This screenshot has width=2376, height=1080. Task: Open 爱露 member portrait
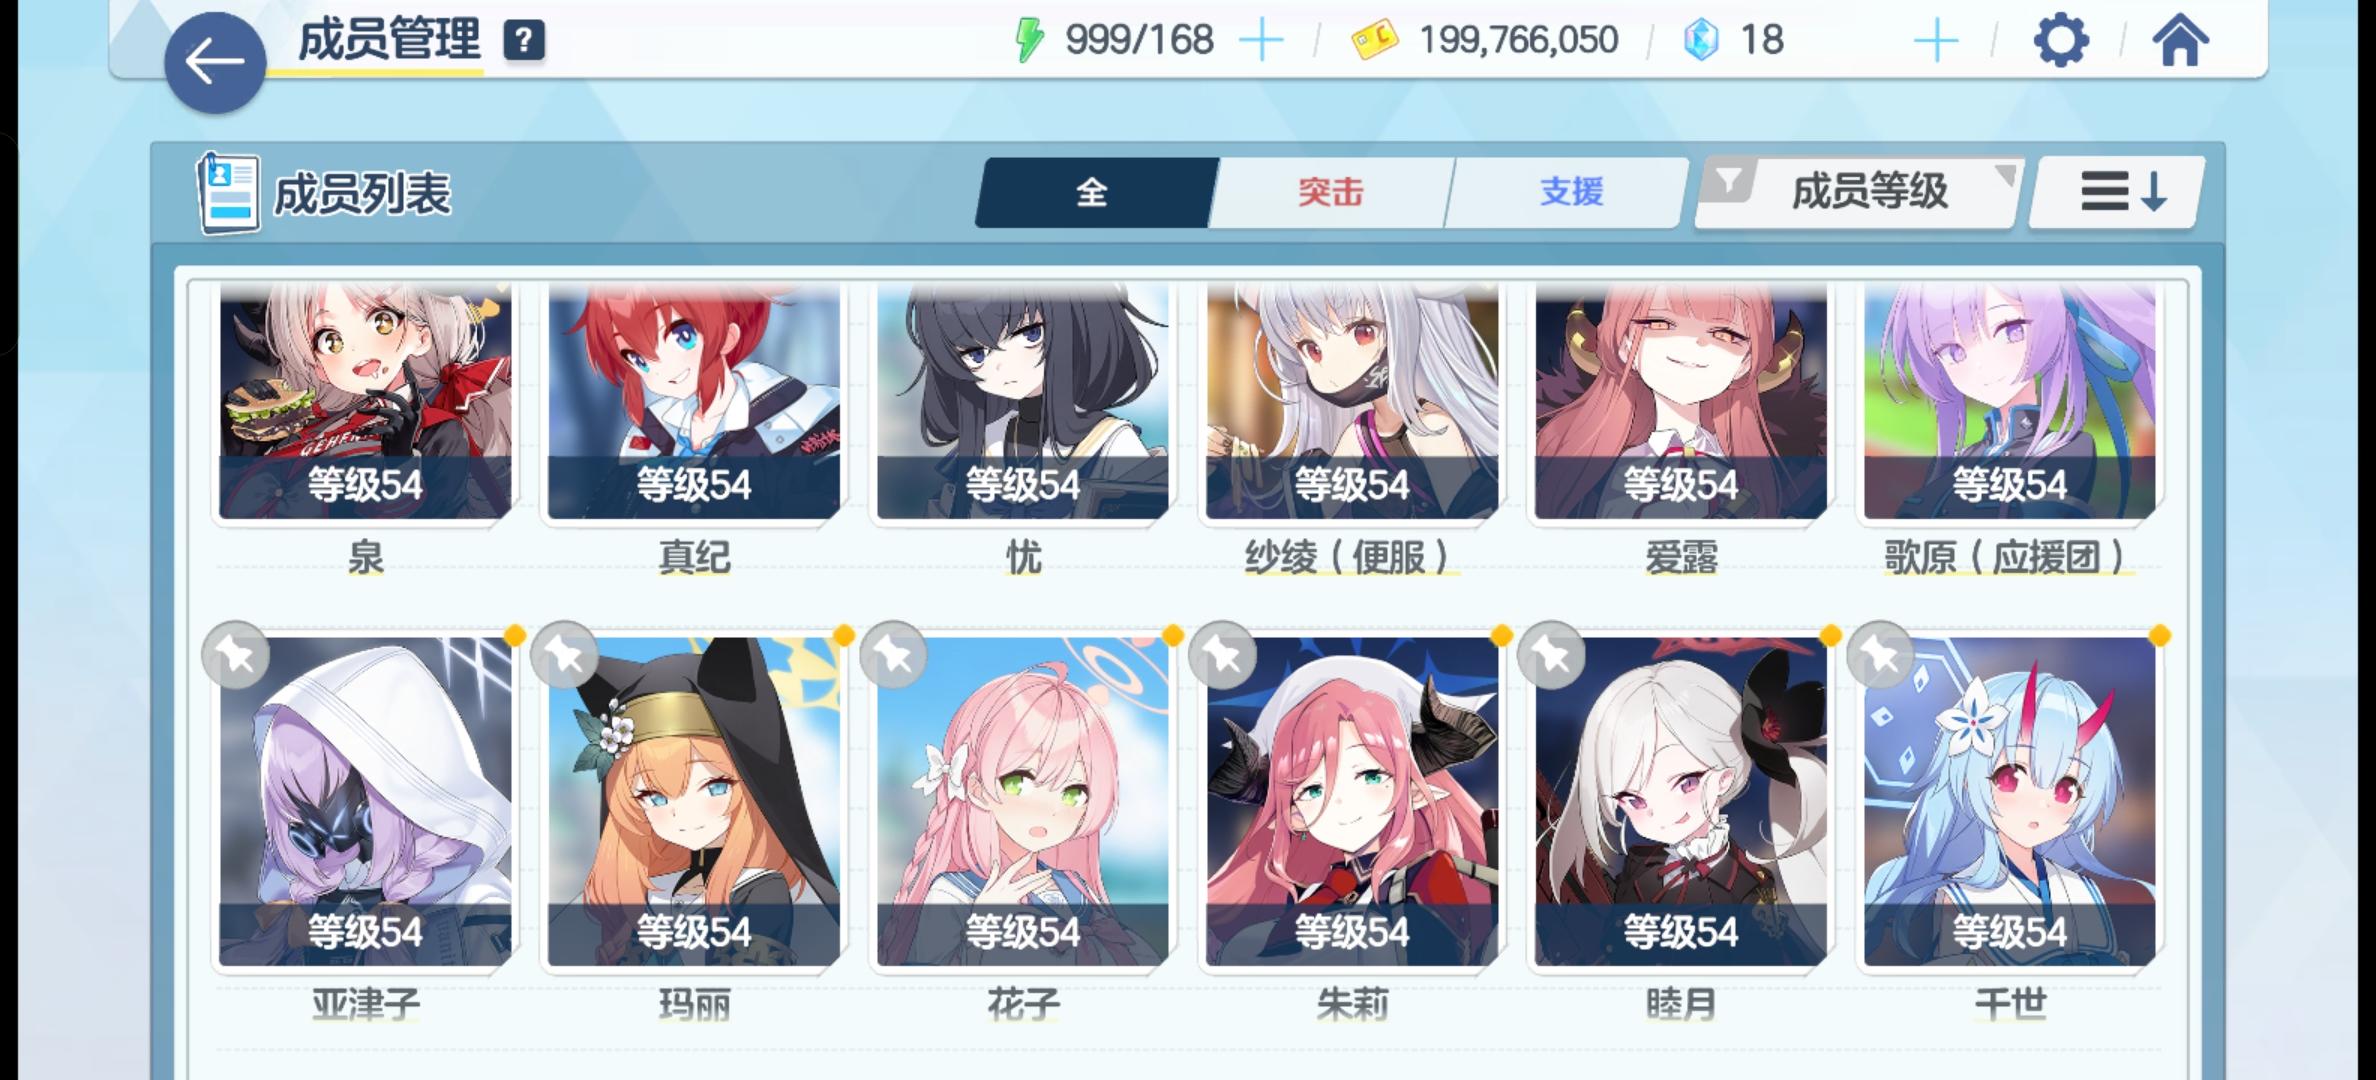tap(1681, 401)
